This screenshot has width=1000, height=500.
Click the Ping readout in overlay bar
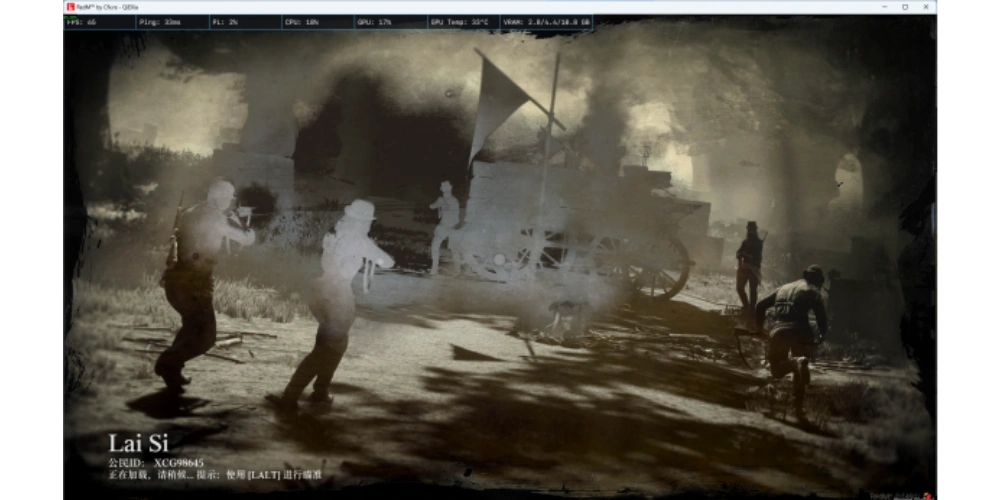[160, 21]
